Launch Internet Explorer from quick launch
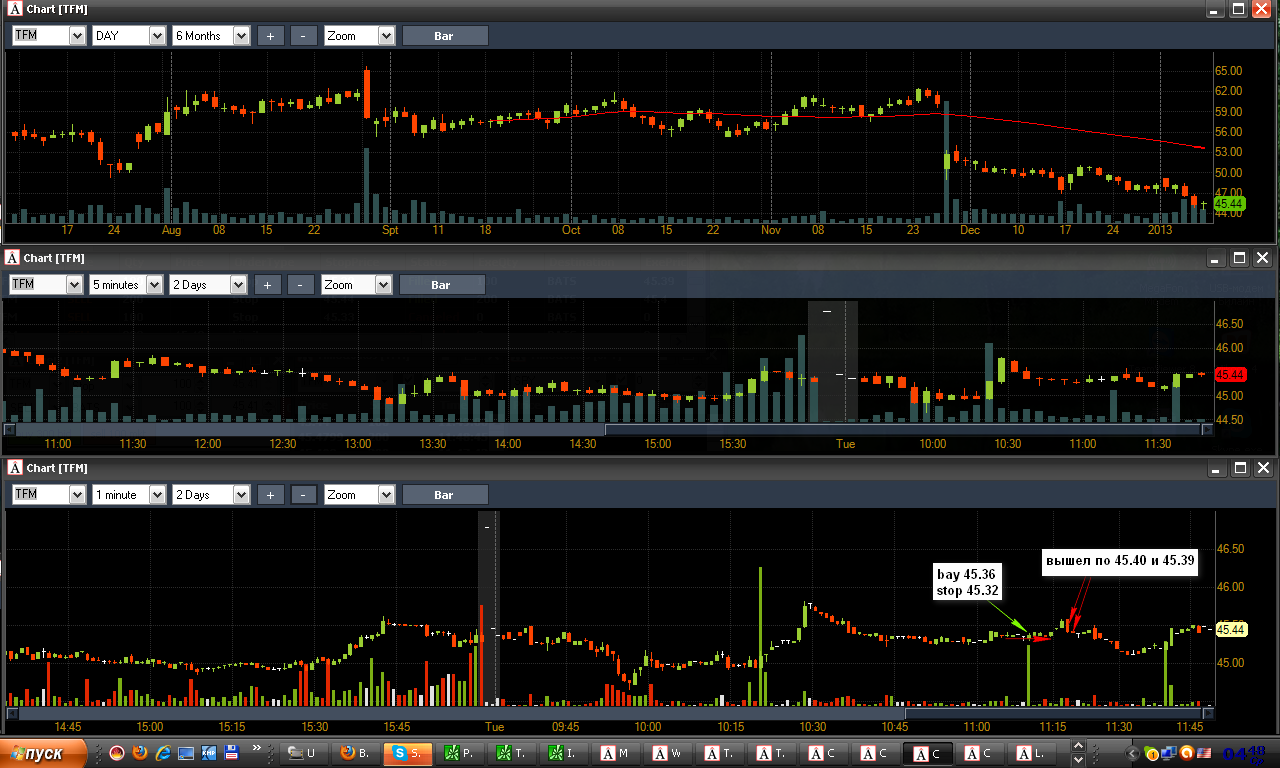 click(x=163, y=753)
